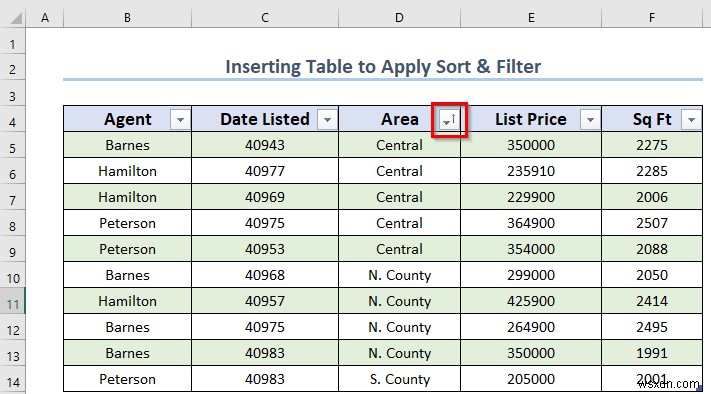711x394 pixels.
Task: Open the Agent column filter dropdown
Action: click(x=180, y=120)
